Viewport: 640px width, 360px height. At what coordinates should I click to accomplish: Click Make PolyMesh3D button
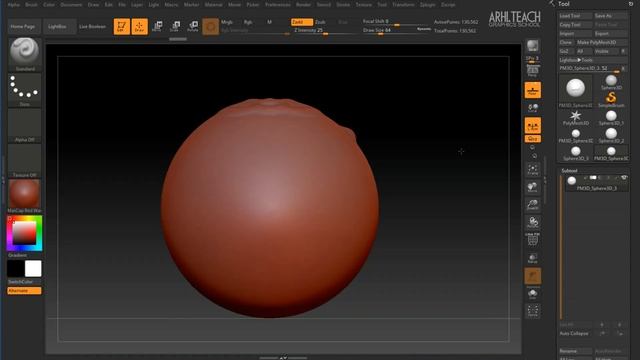click(602, 42)
